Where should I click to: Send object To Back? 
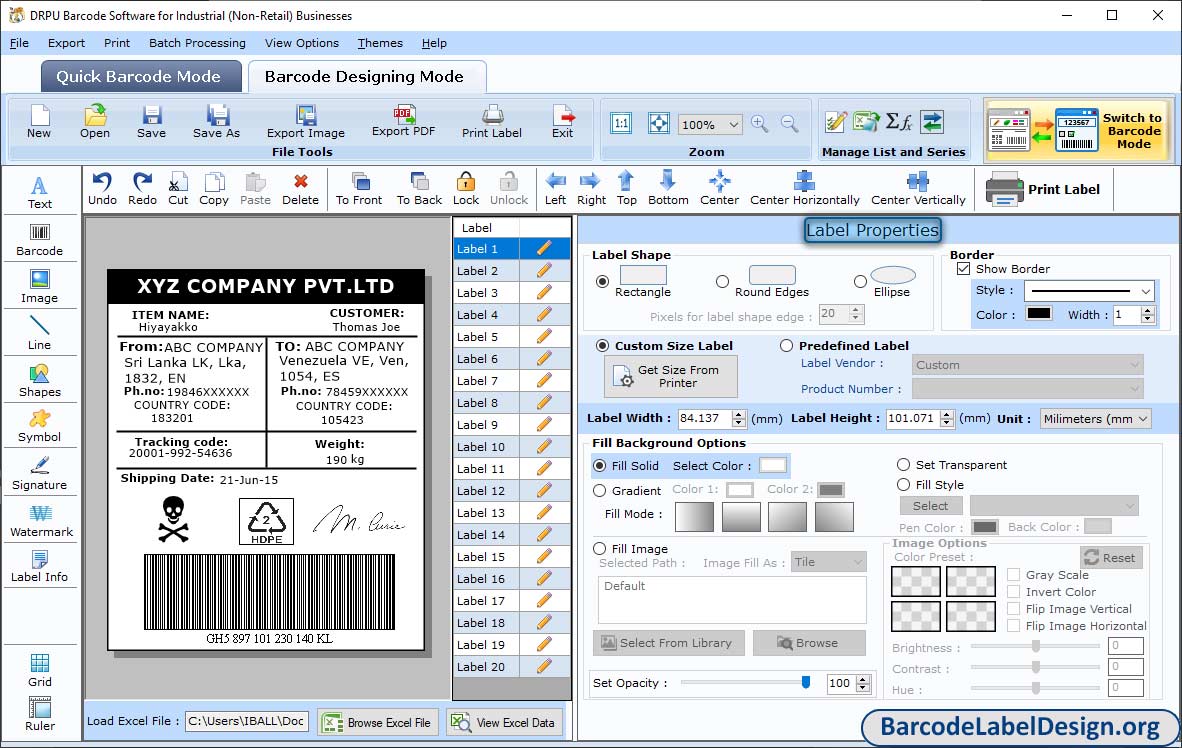419,189
